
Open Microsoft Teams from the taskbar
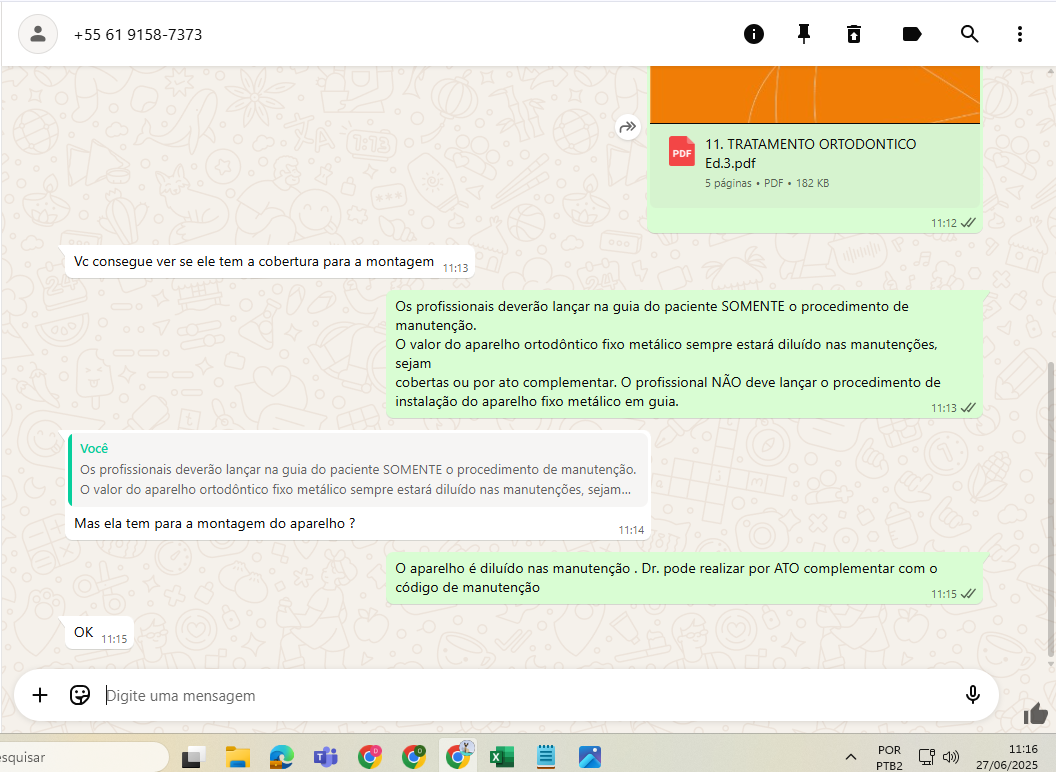pyautogui.click(x=325, y=757)
